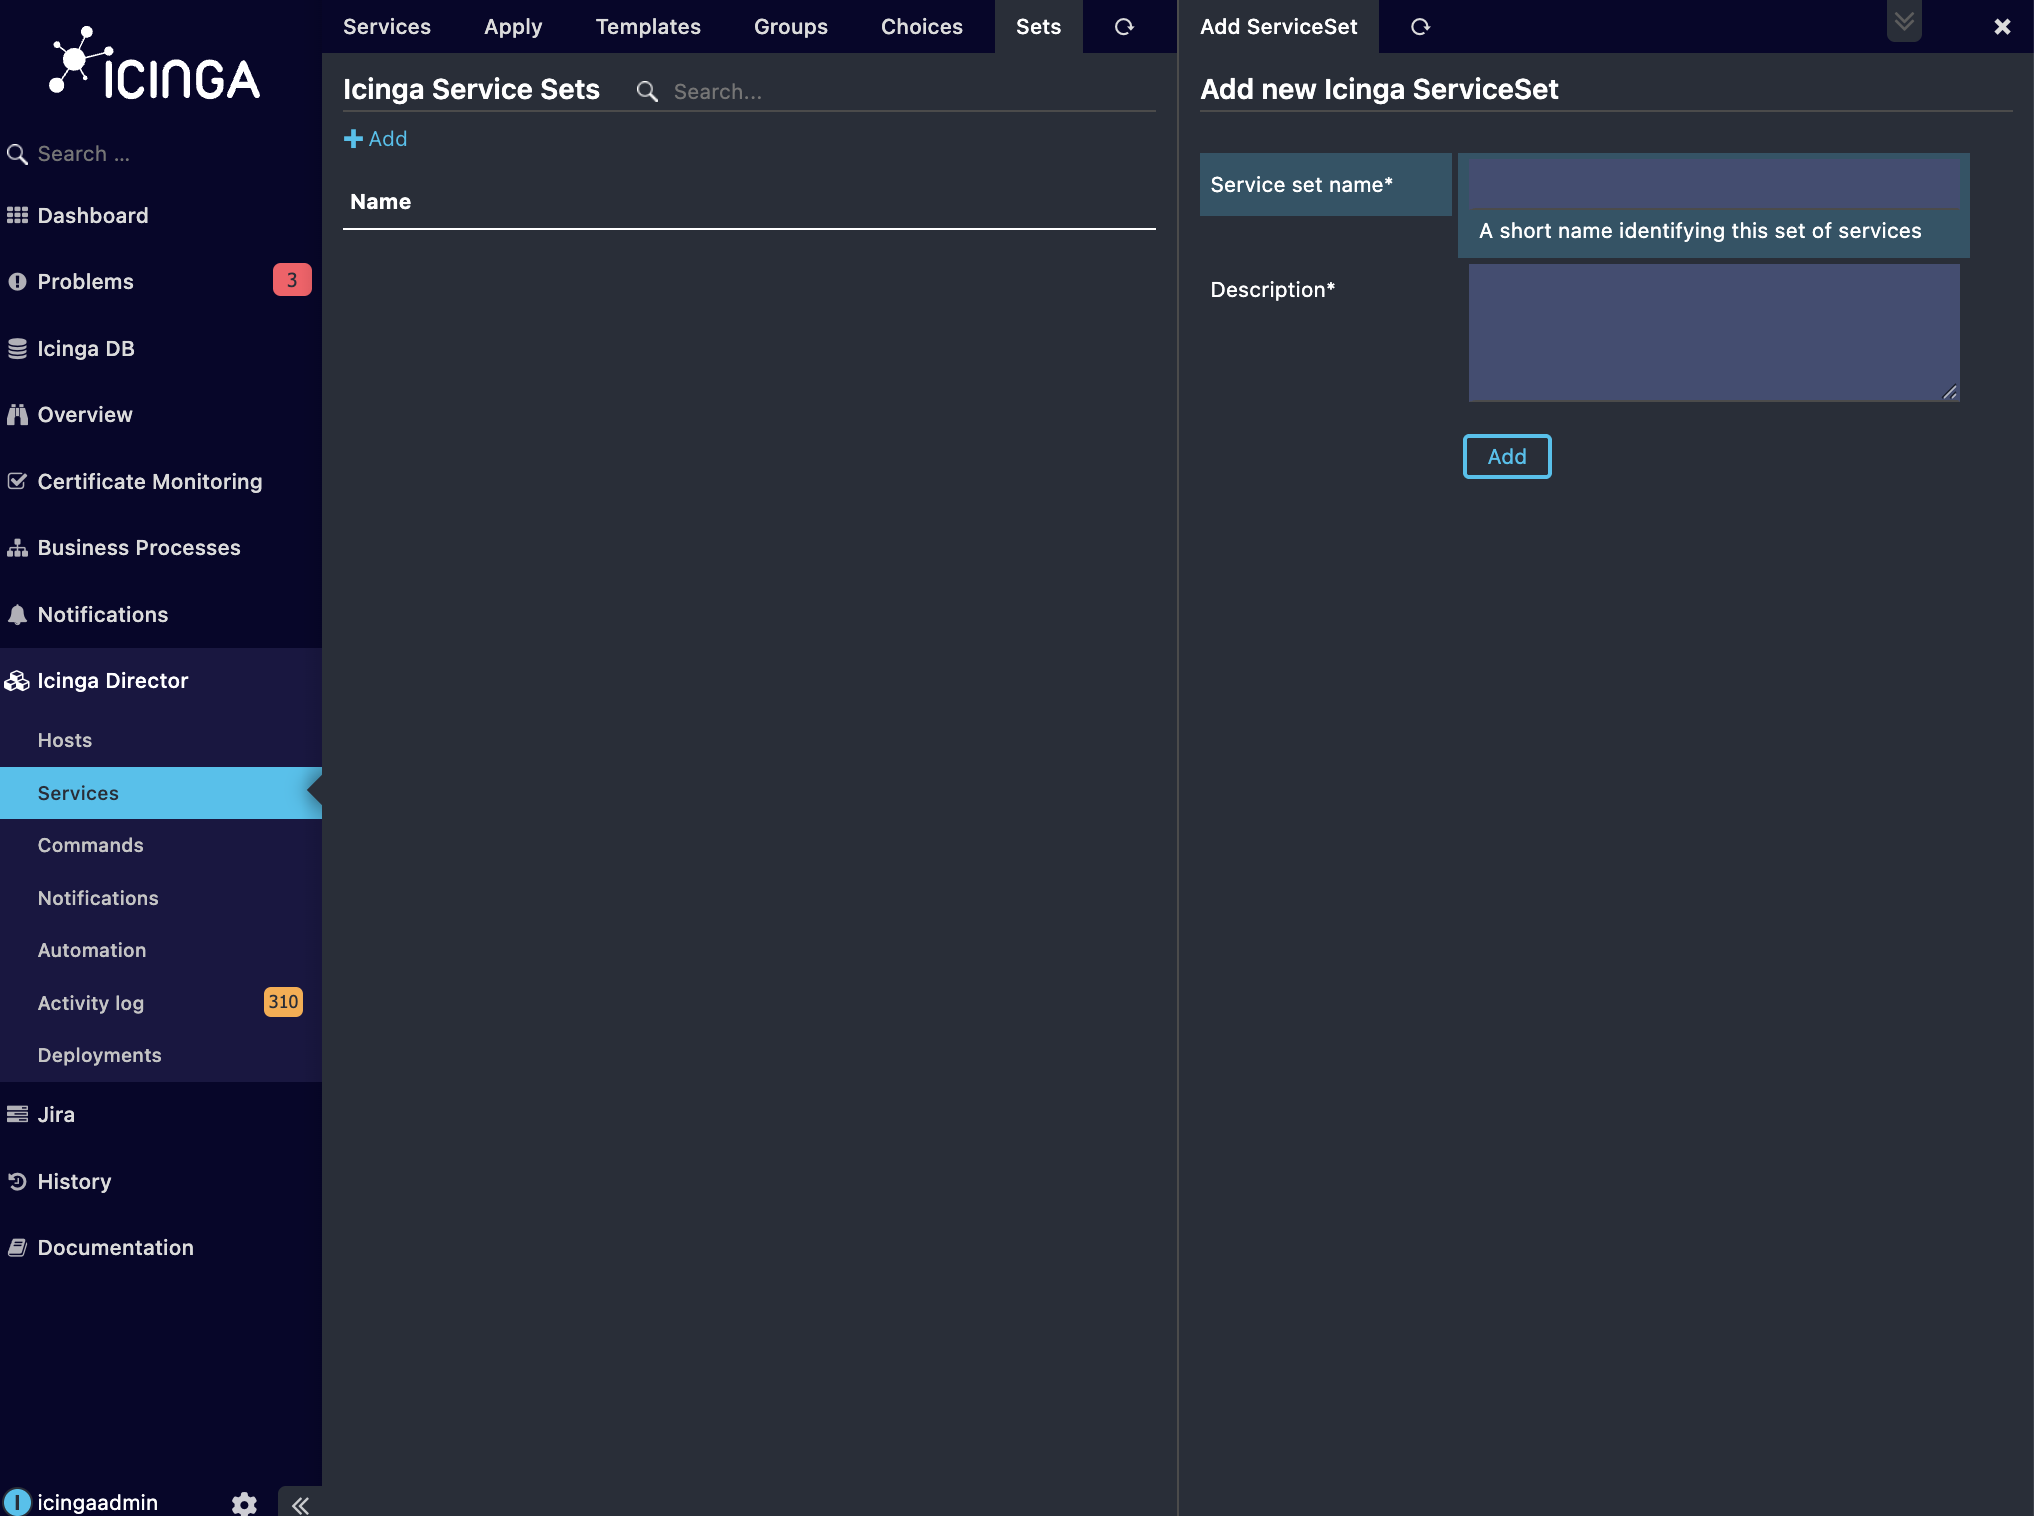Open Deployments under Icinga Director
2034x1516 pixels.
(161, 1055)
